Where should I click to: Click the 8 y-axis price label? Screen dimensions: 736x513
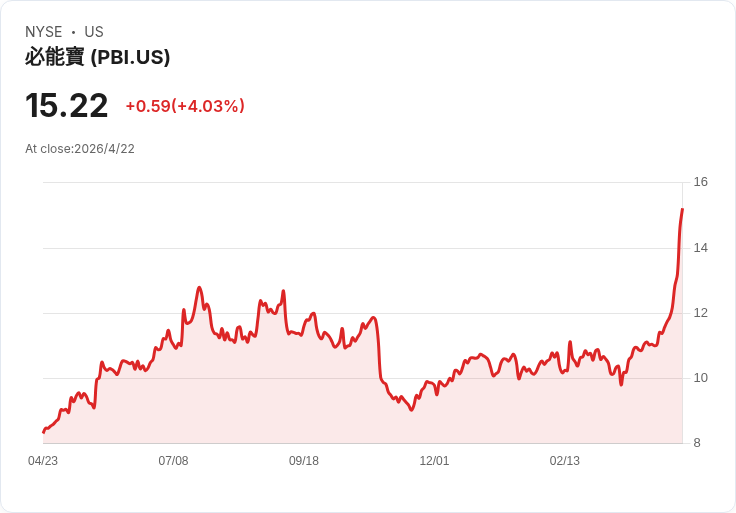pyautogui.click(x=697, y=443)
